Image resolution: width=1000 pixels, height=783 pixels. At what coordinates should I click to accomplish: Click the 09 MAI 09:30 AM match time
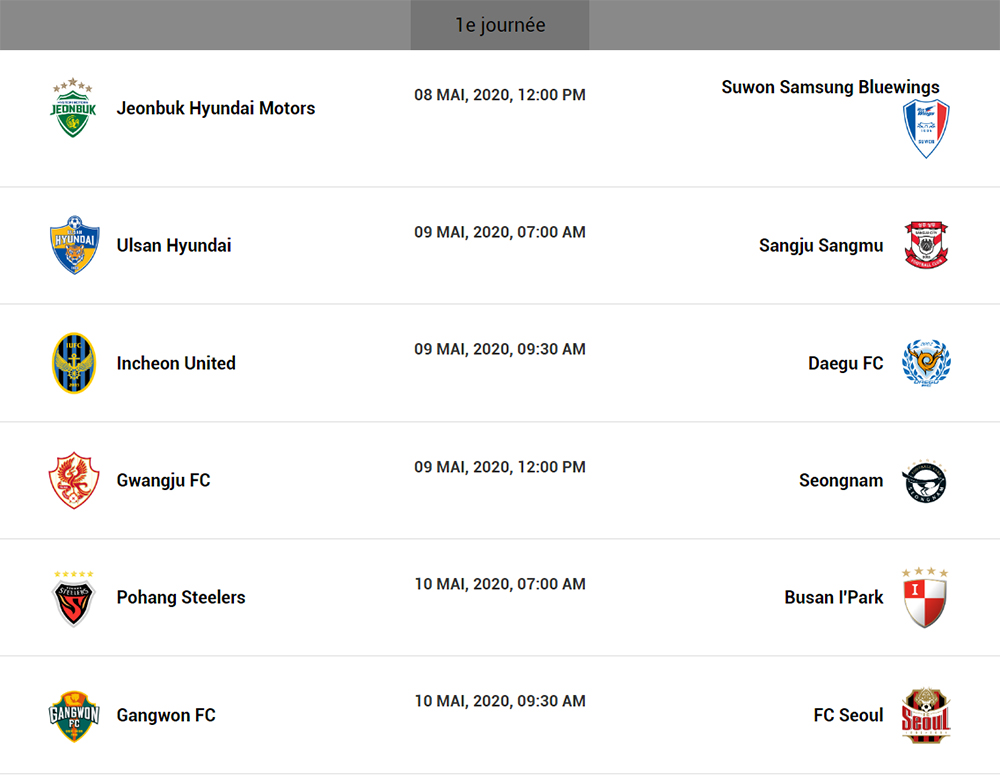(500, 349)
